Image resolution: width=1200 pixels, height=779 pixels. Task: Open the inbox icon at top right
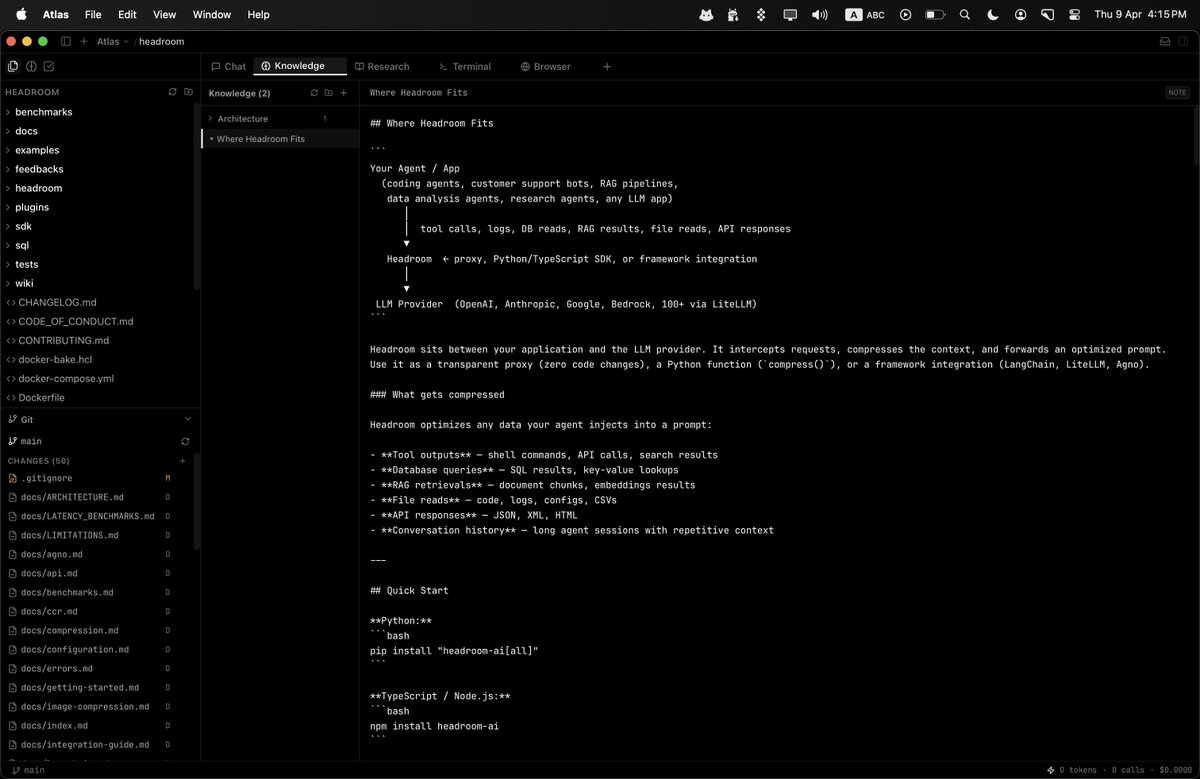1165,41
